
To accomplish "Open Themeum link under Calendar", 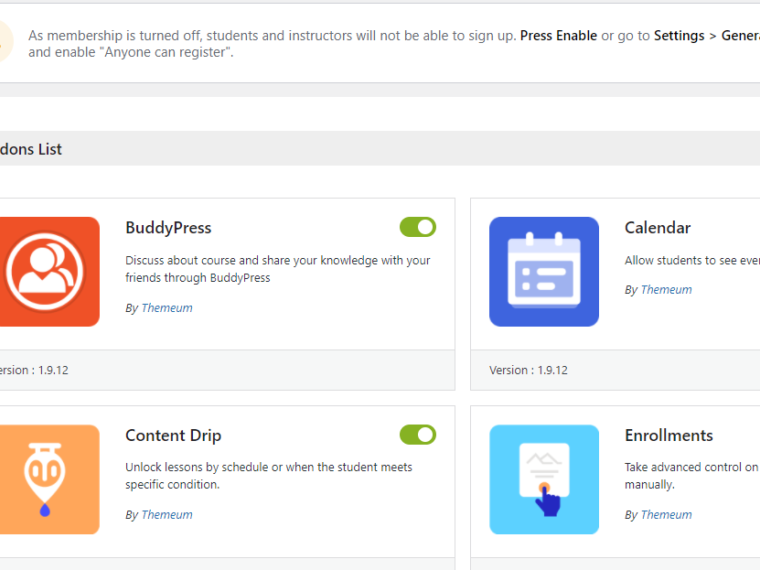I will point(666,290).
